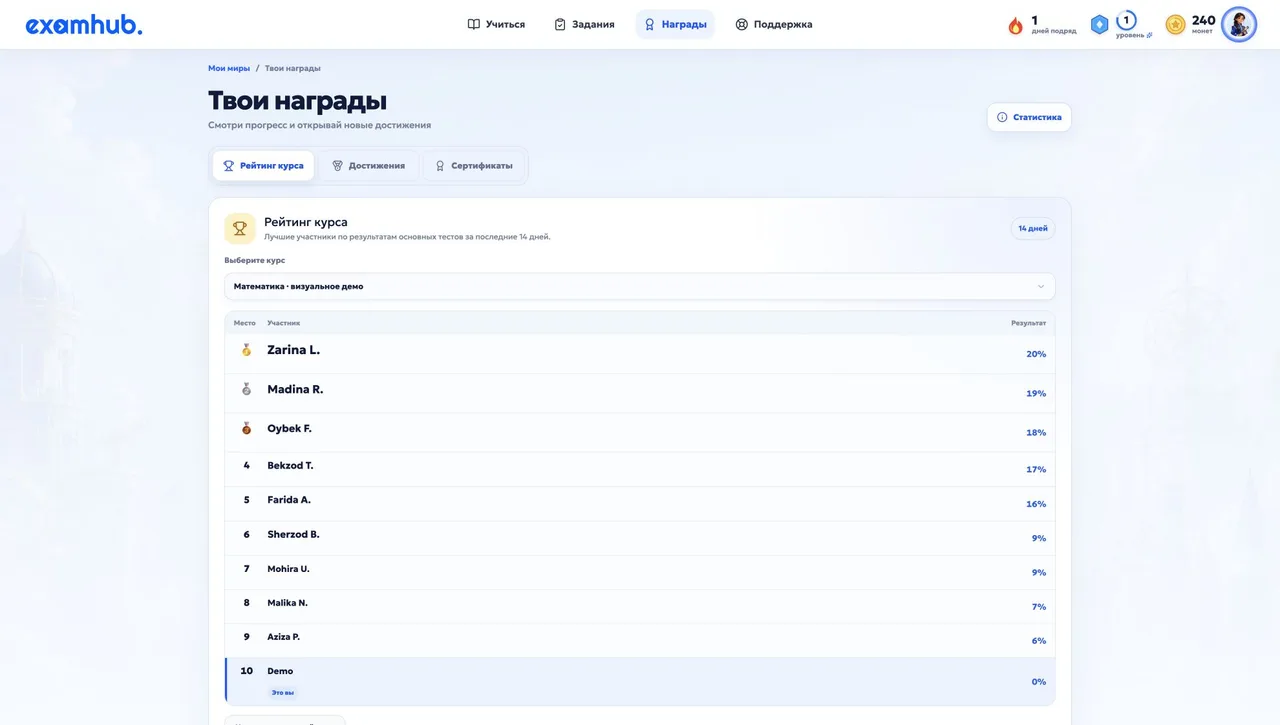
Task: Click the examhub logo
Action: [x=84, y=25]
